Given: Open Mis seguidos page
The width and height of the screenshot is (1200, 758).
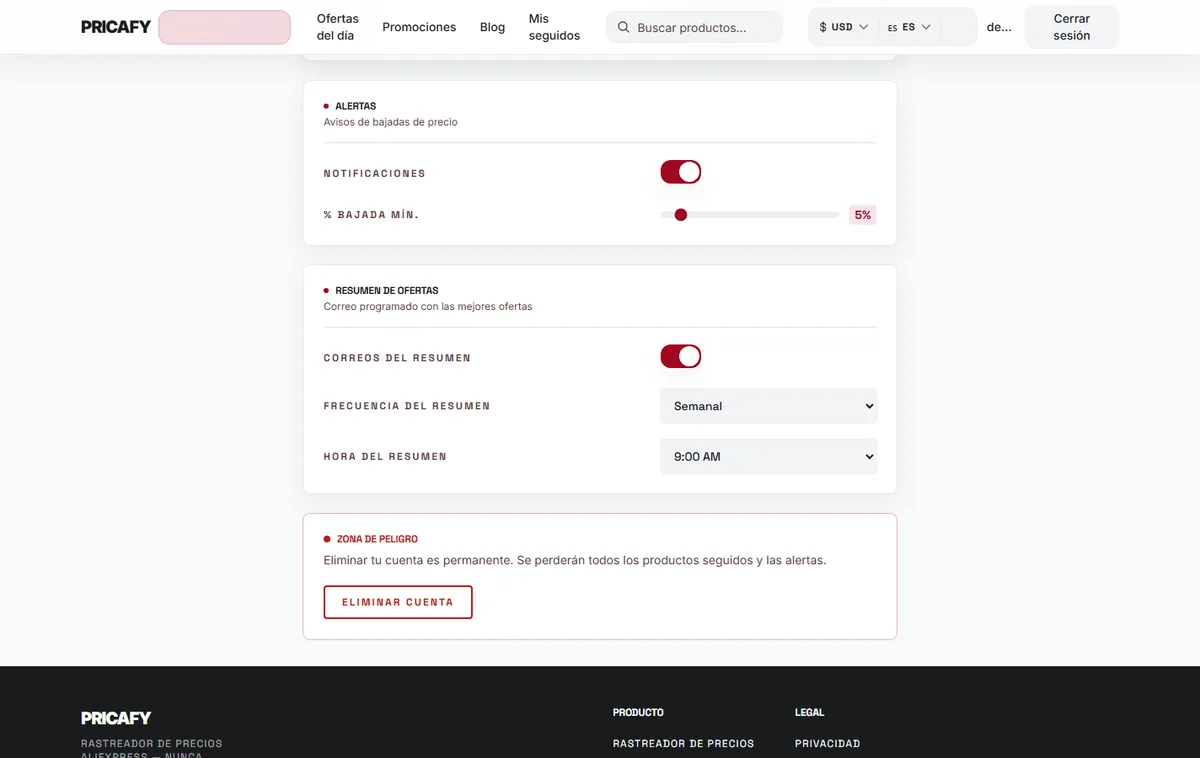Looking at the screenshot, I should click(554, 27).
